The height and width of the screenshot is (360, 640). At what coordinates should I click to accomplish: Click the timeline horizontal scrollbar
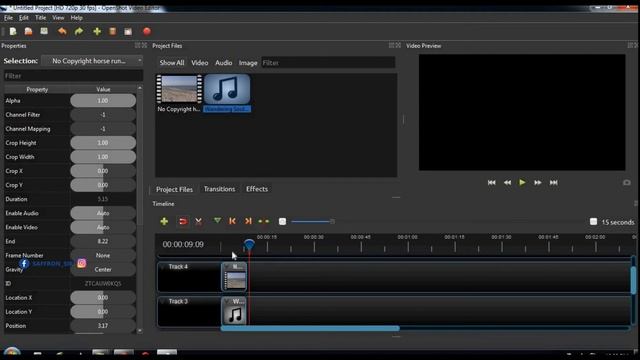coord(310,329)
